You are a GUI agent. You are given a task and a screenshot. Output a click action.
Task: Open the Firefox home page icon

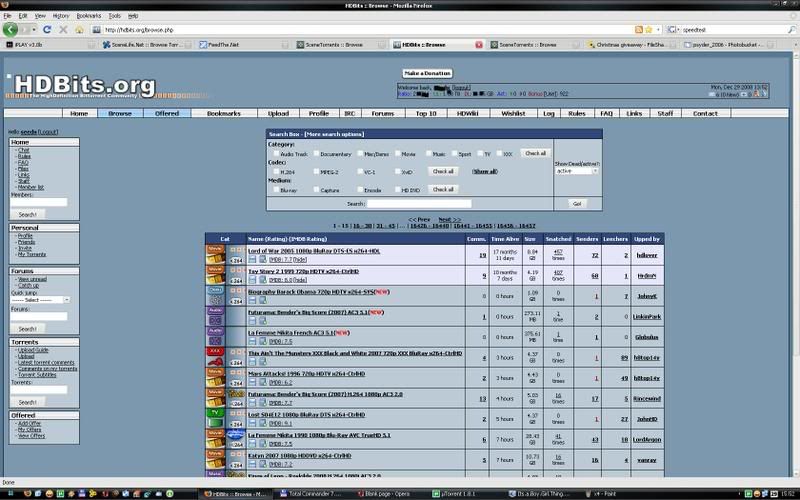tap(79, 30)
